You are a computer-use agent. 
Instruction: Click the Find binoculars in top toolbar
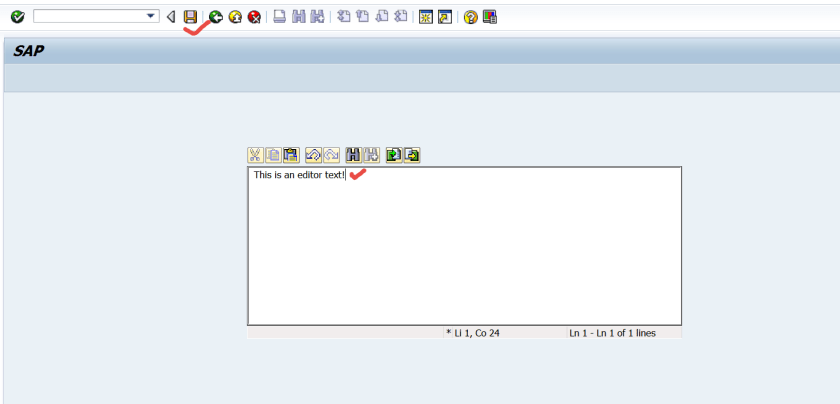(299, 17)
